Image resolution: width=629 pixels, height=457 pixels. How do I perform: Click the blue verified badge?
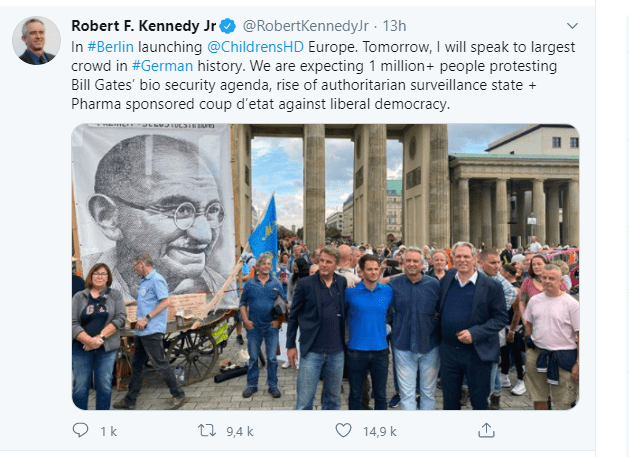pyautogui.click(x=228, y=26)
